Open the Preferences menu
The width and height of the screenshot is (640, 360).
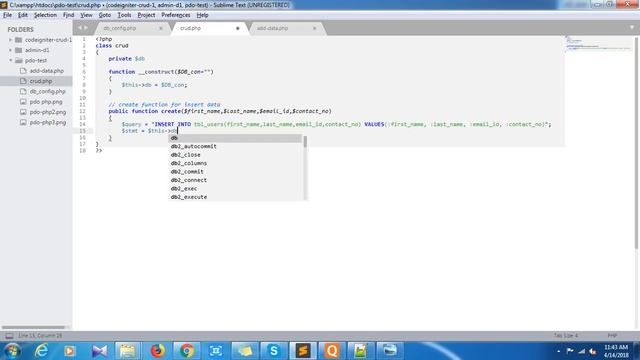(176, 15)
